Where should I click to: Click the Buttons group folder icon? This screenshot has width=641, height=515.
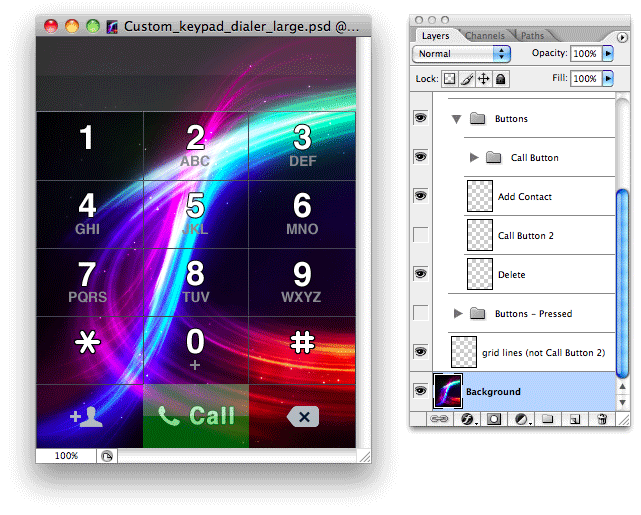[x=477, y=119]
